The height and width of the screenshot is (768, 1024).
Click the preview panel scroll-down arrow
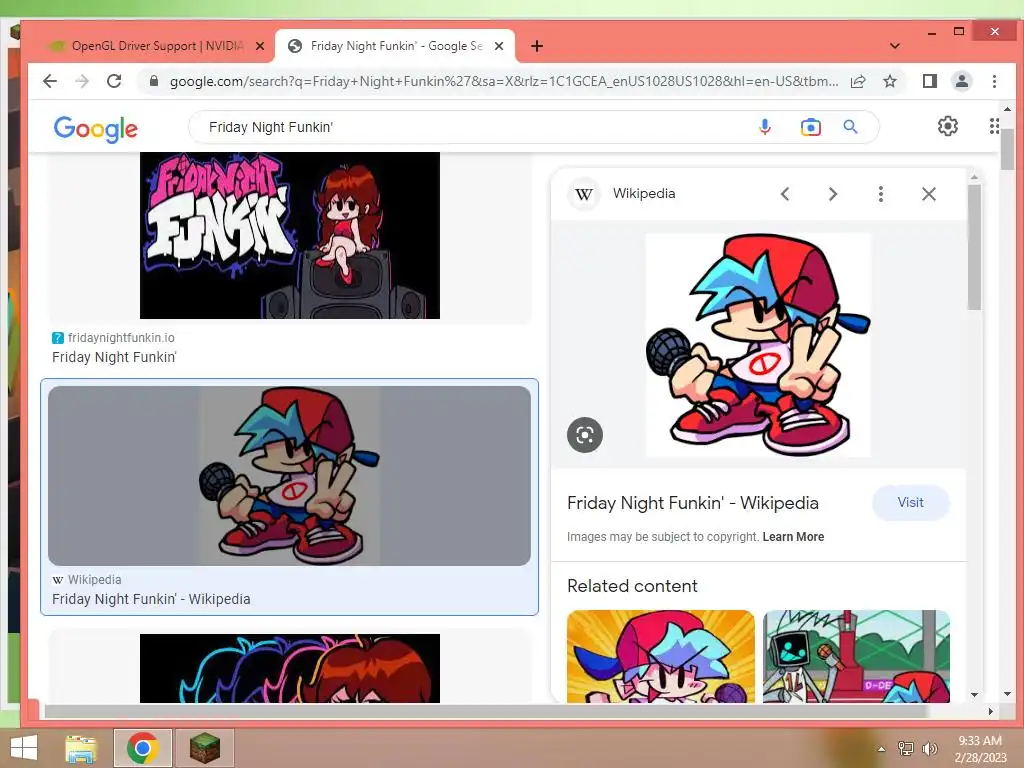click(974, 694)
